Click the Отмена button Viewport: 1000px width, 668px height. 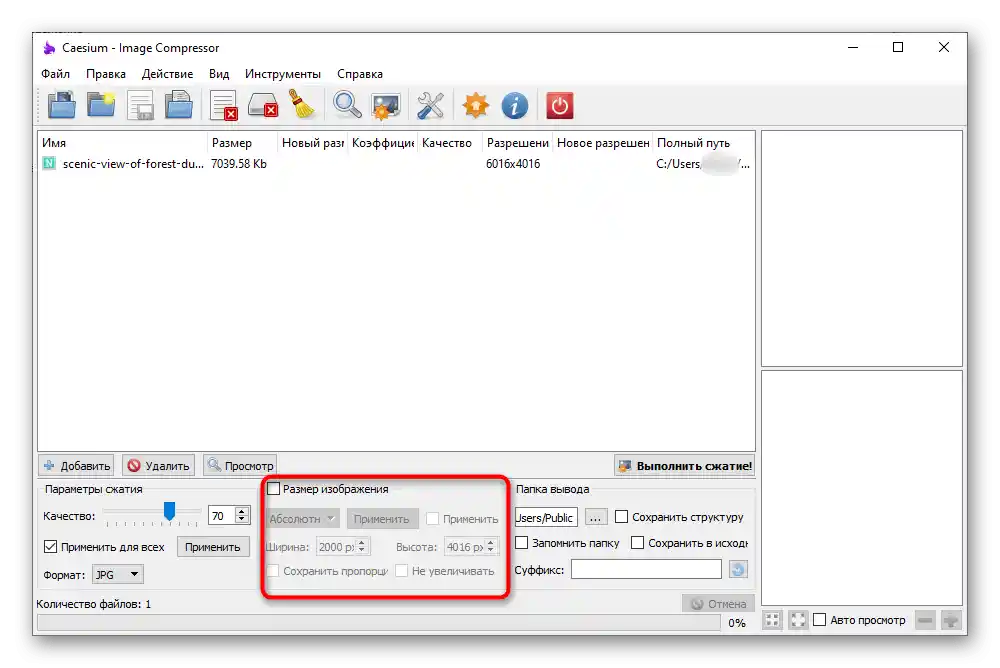pyautogui.click(x=718, y=604)
